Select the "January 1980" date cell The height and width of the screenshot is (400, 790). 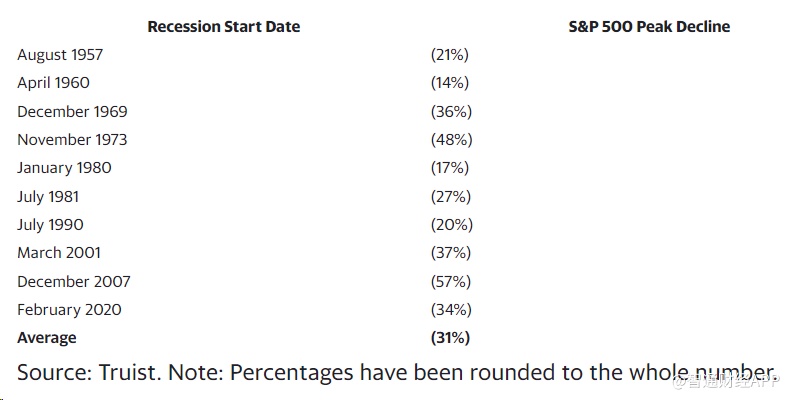pos(64,168)
